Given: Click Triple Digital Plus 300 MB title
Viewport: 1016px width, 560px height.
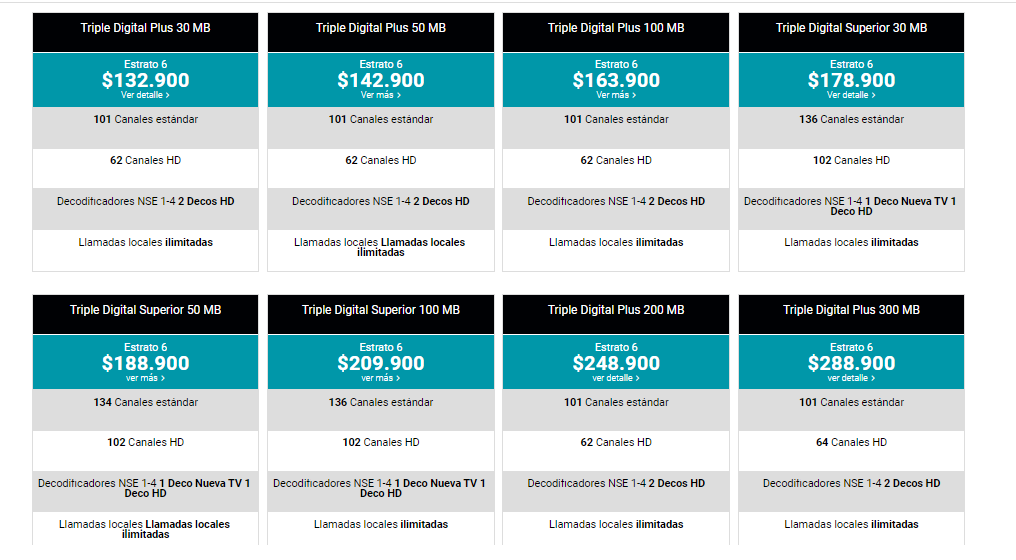Looking at the screenshot, I should pyautogui.click(x=851, y=310).
